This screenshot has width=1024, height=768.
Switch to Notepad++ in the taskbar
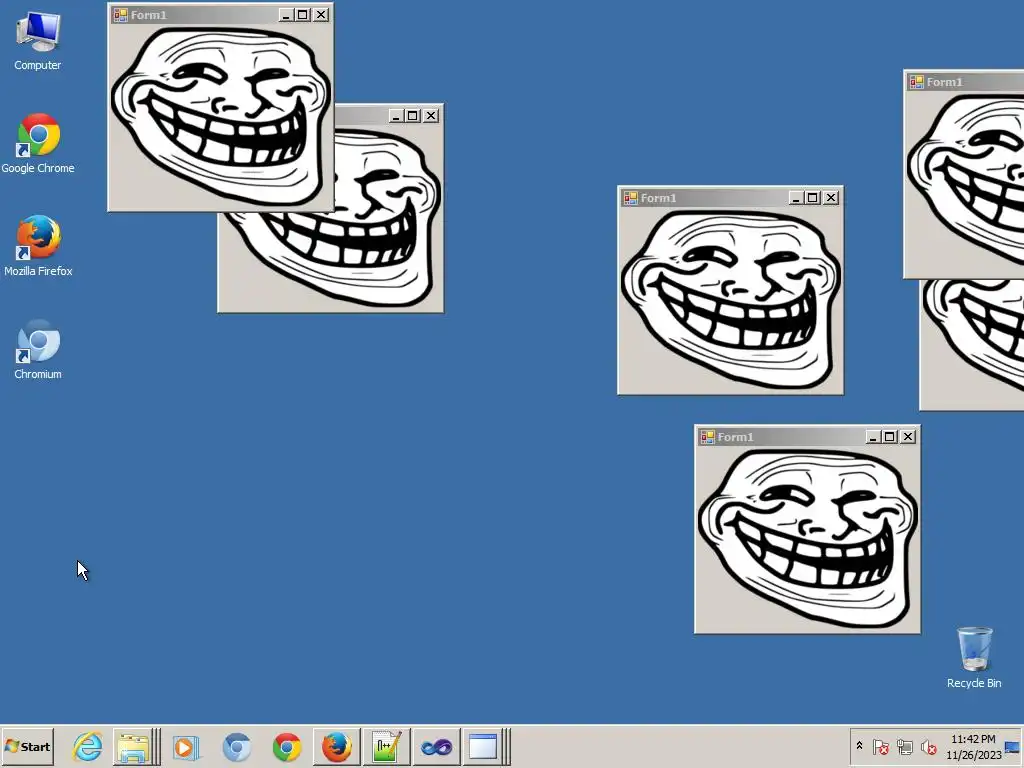(386, 746)
